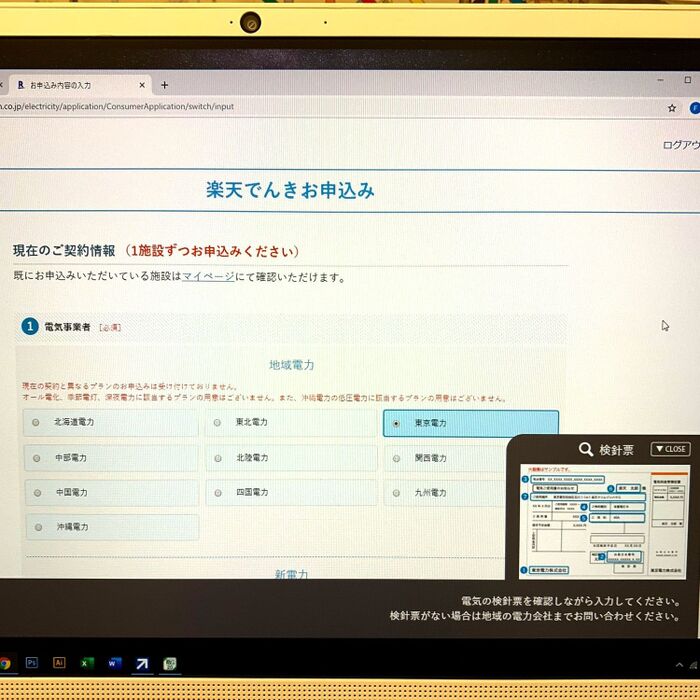Open Photoshop from the taskbar
This screenshot has height=700, width=700.
point(32,662)
